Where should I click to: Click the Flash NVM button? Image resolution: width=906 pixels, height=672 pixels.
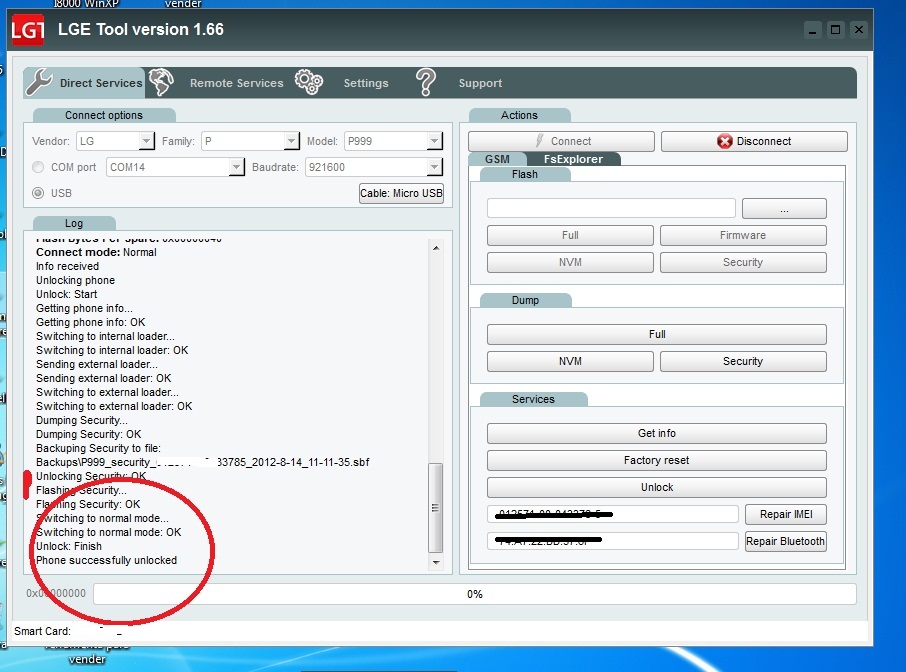(570, 262)
